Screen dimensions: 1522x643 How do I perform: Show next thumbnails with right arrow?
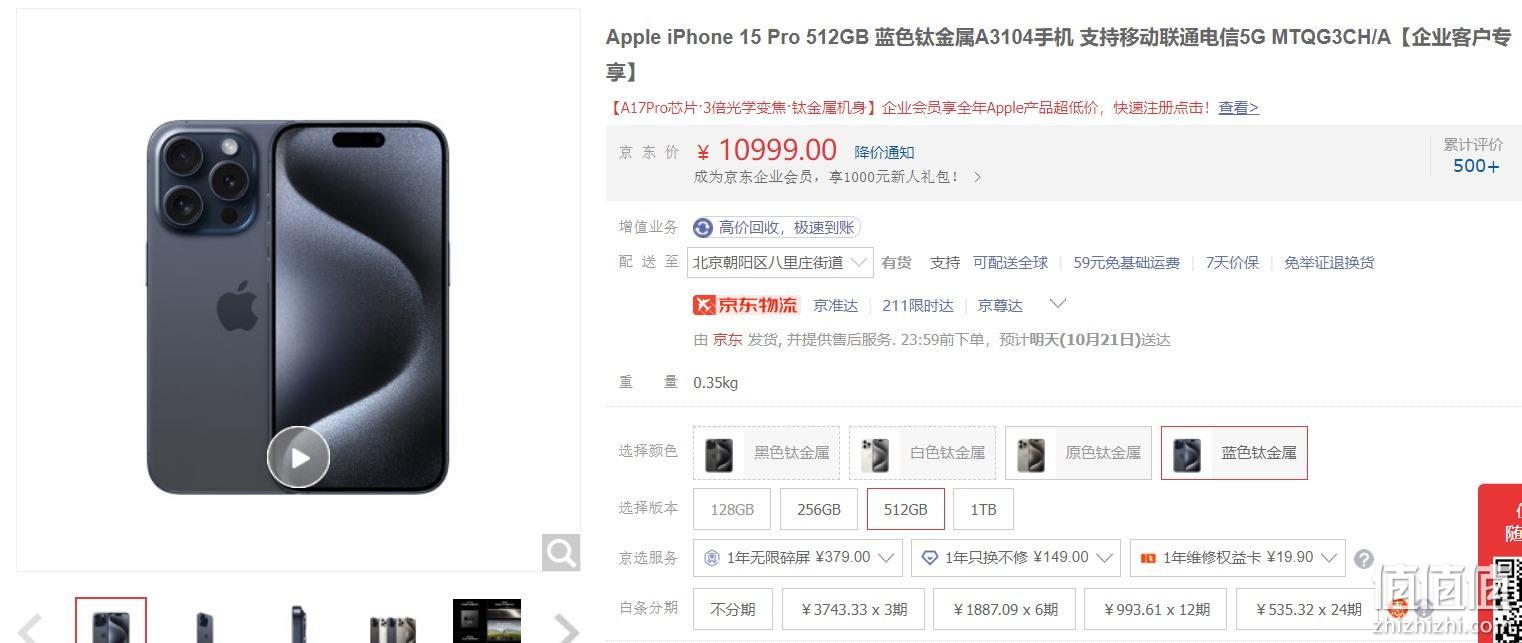click(x=566, y=629)
